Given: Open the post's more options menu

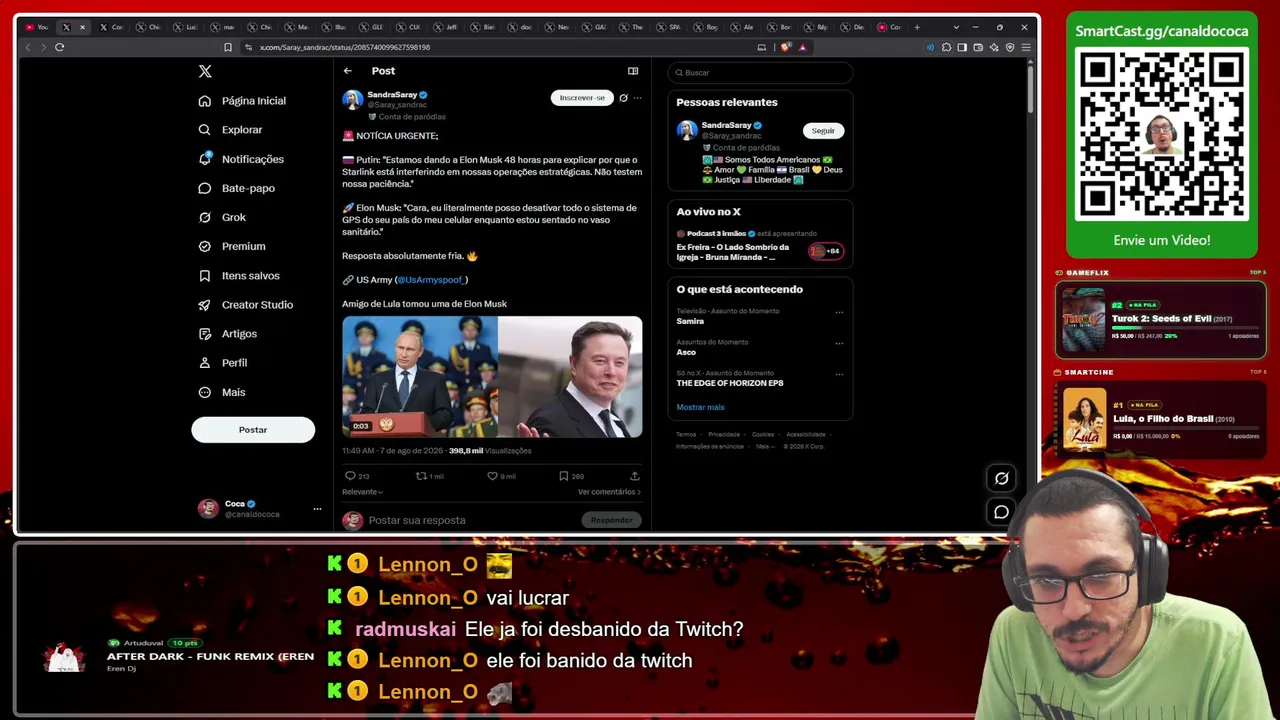Looking at the screenshot, I should 637,98.
